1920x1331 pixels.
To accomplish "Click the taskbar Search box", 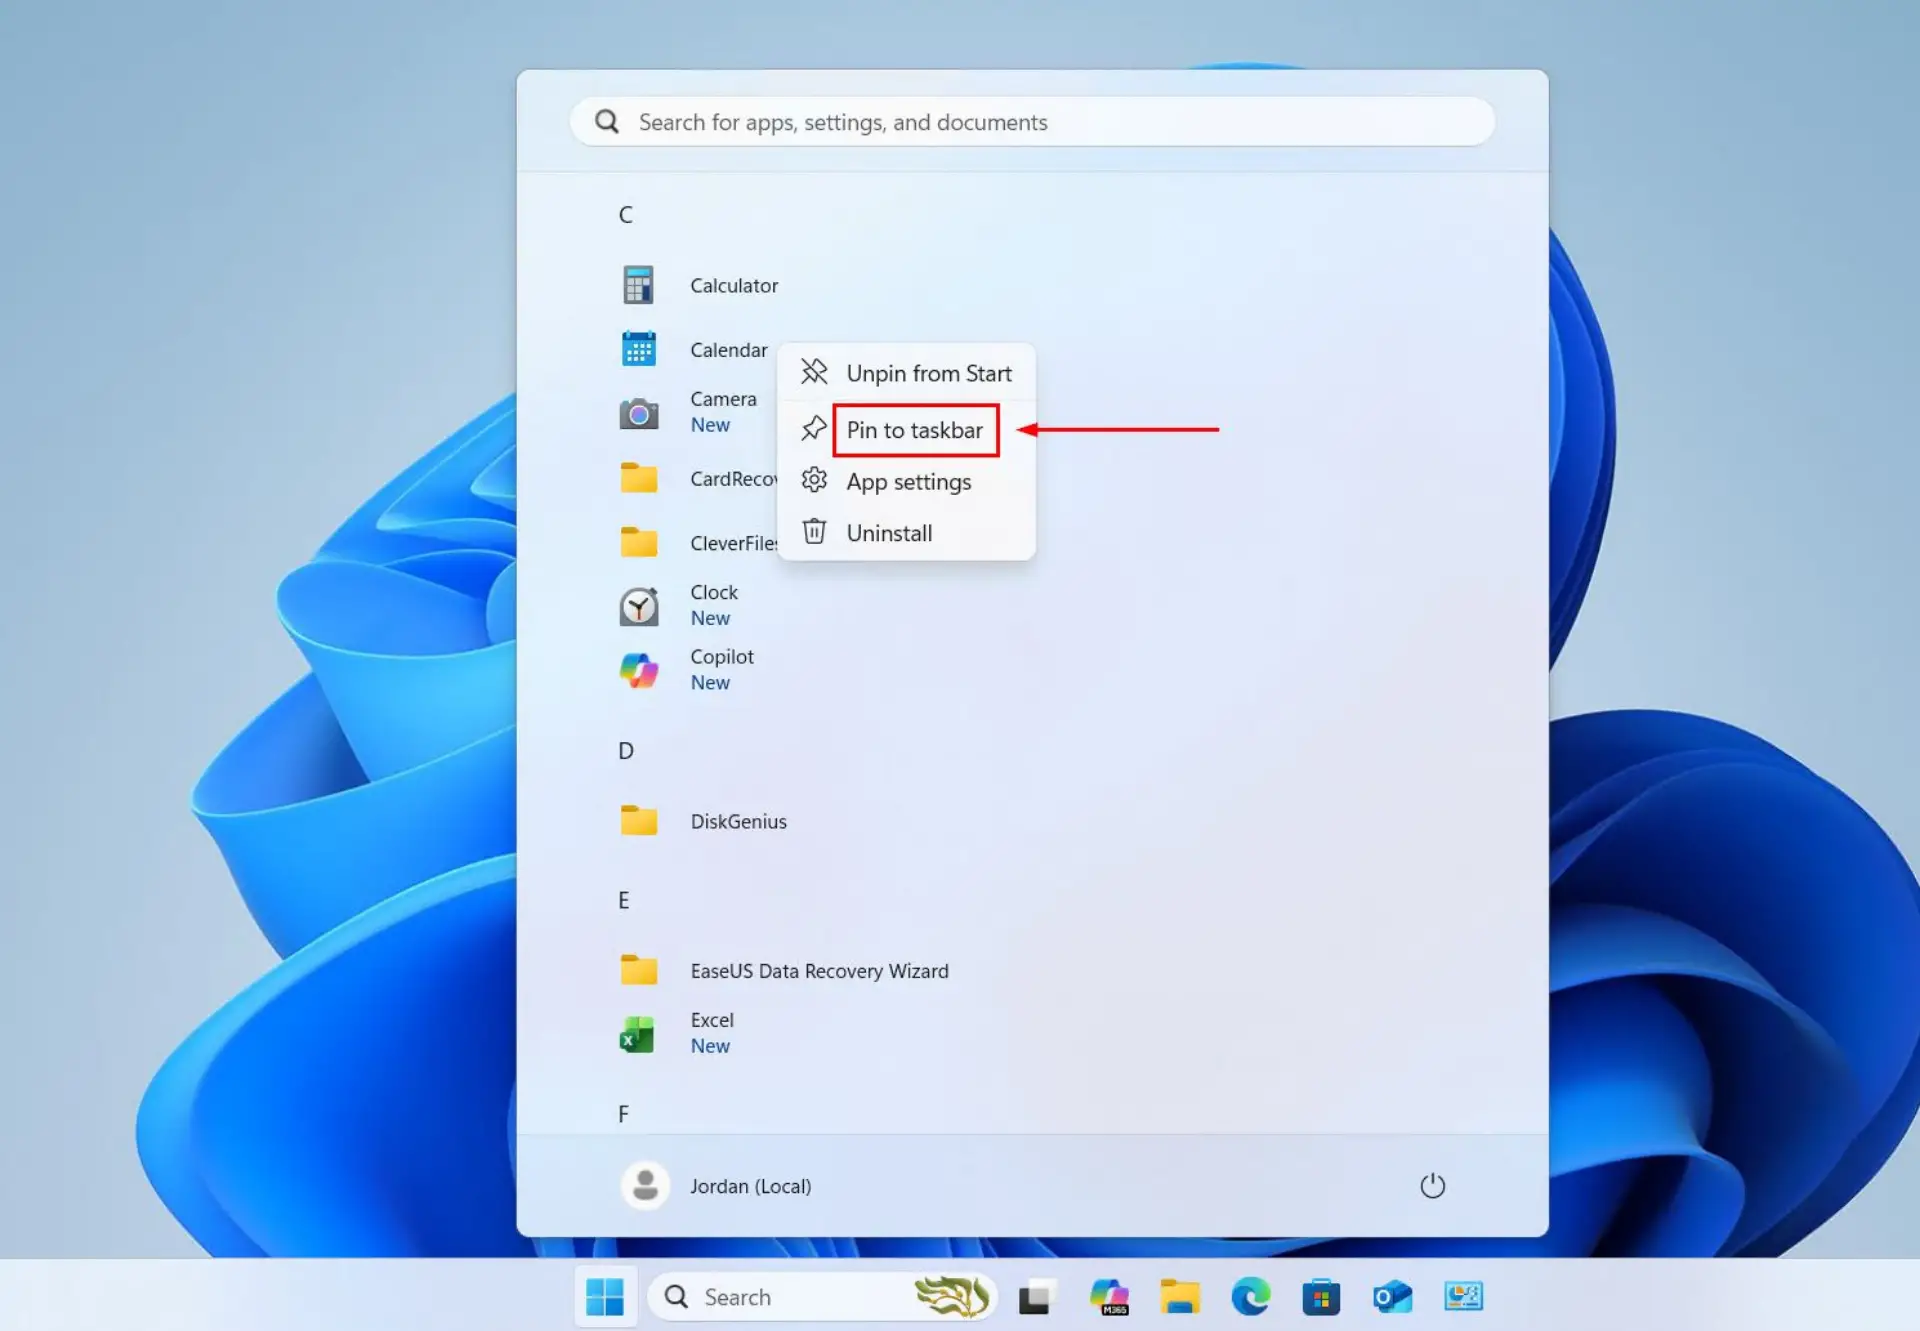I will point(822,1297).
